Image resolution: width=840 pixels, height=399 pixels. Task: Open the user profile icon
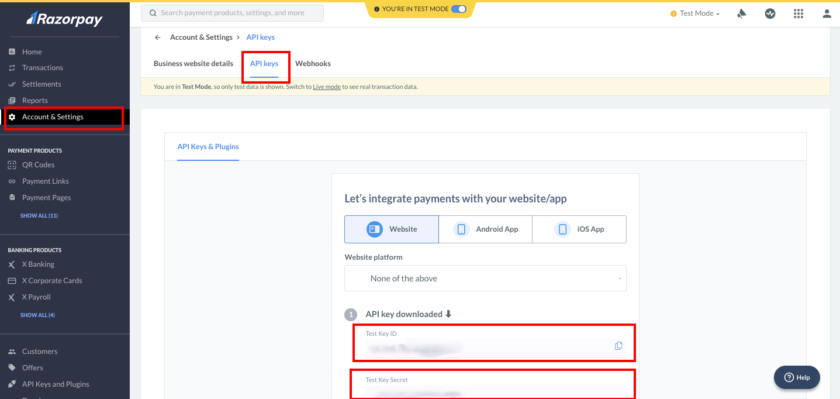coord(827,14)
